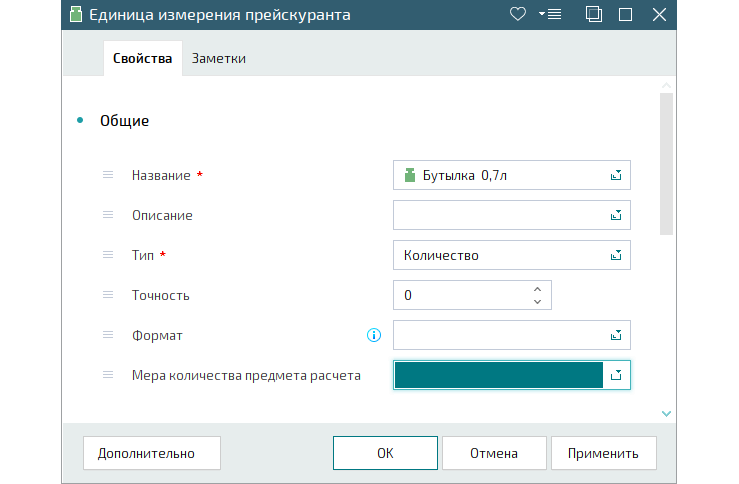Open the title bar list menu icon
Image resolution: width=739 pixels, height=484 pixels.
[x=550, y=14]
